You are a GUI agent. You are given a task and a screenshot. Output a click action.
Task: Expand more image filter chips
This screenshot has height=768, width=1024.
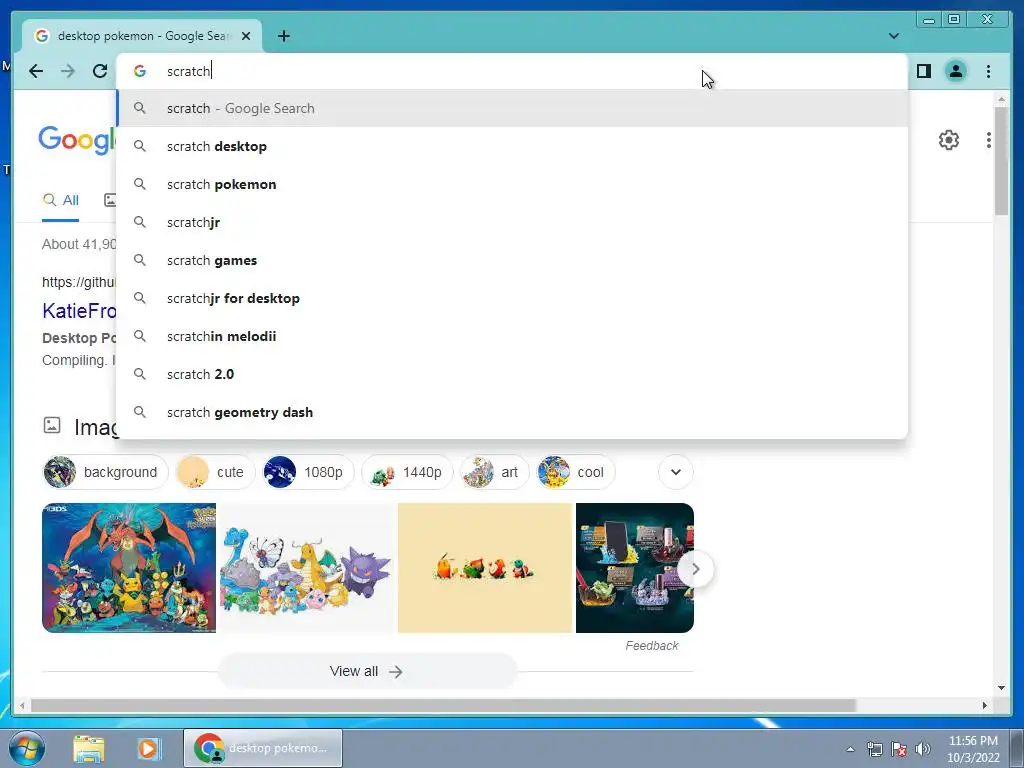coord(676,472)
